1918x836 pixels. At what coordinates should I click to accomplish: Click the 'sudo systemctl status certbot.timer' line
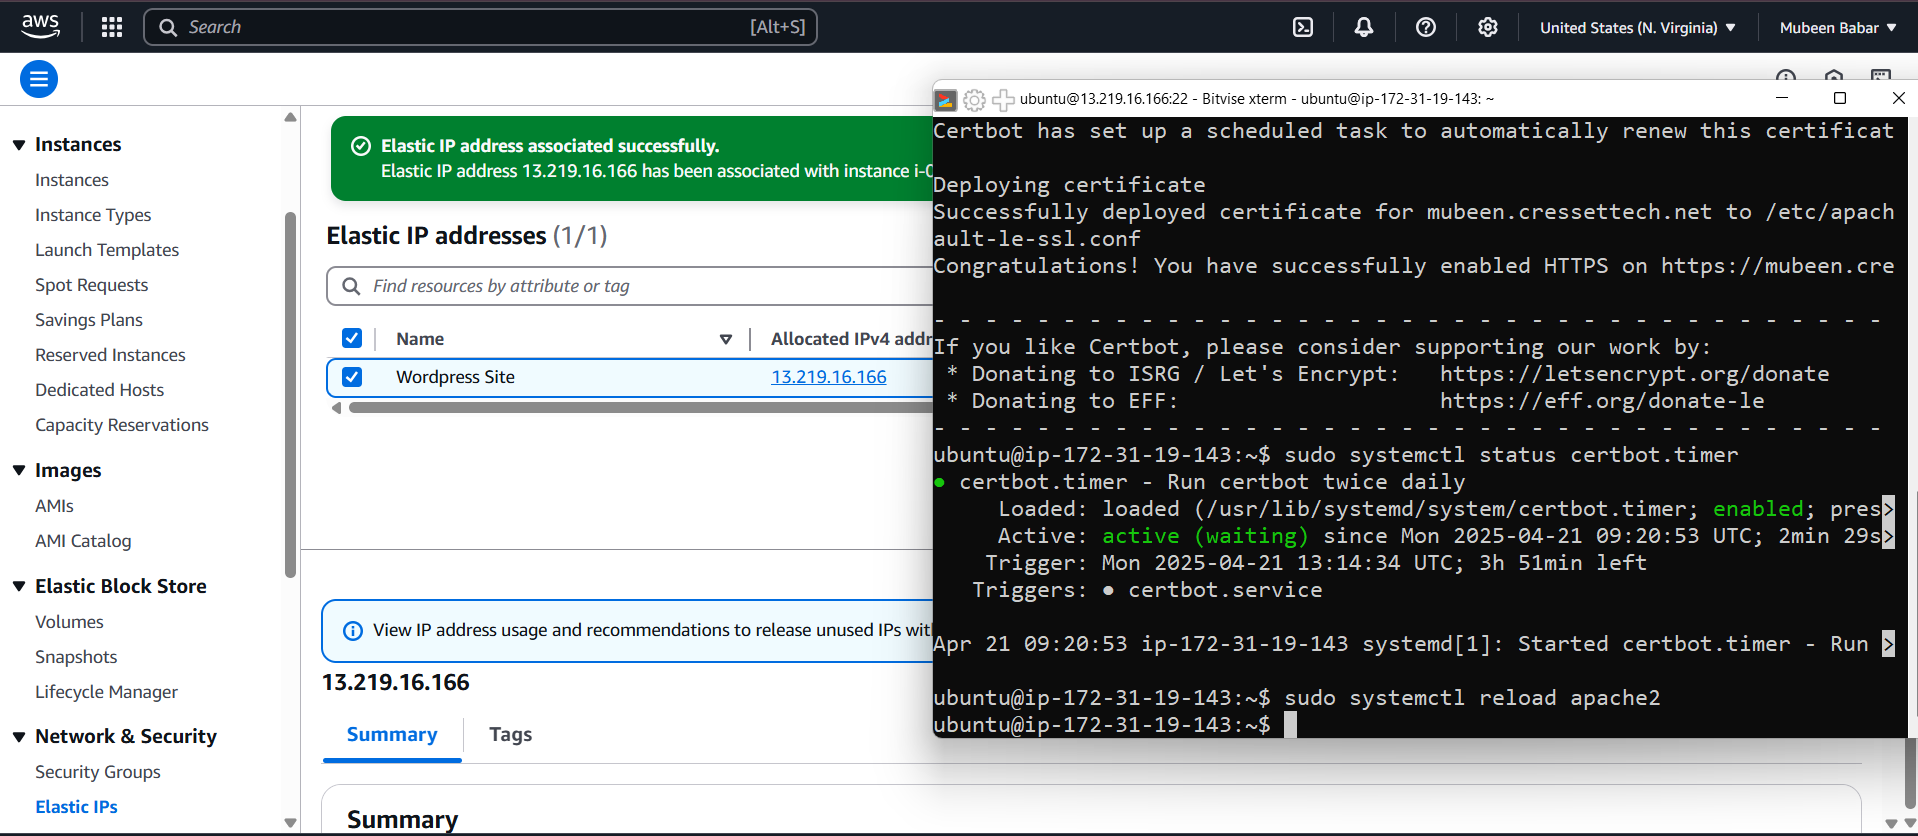1335,455
